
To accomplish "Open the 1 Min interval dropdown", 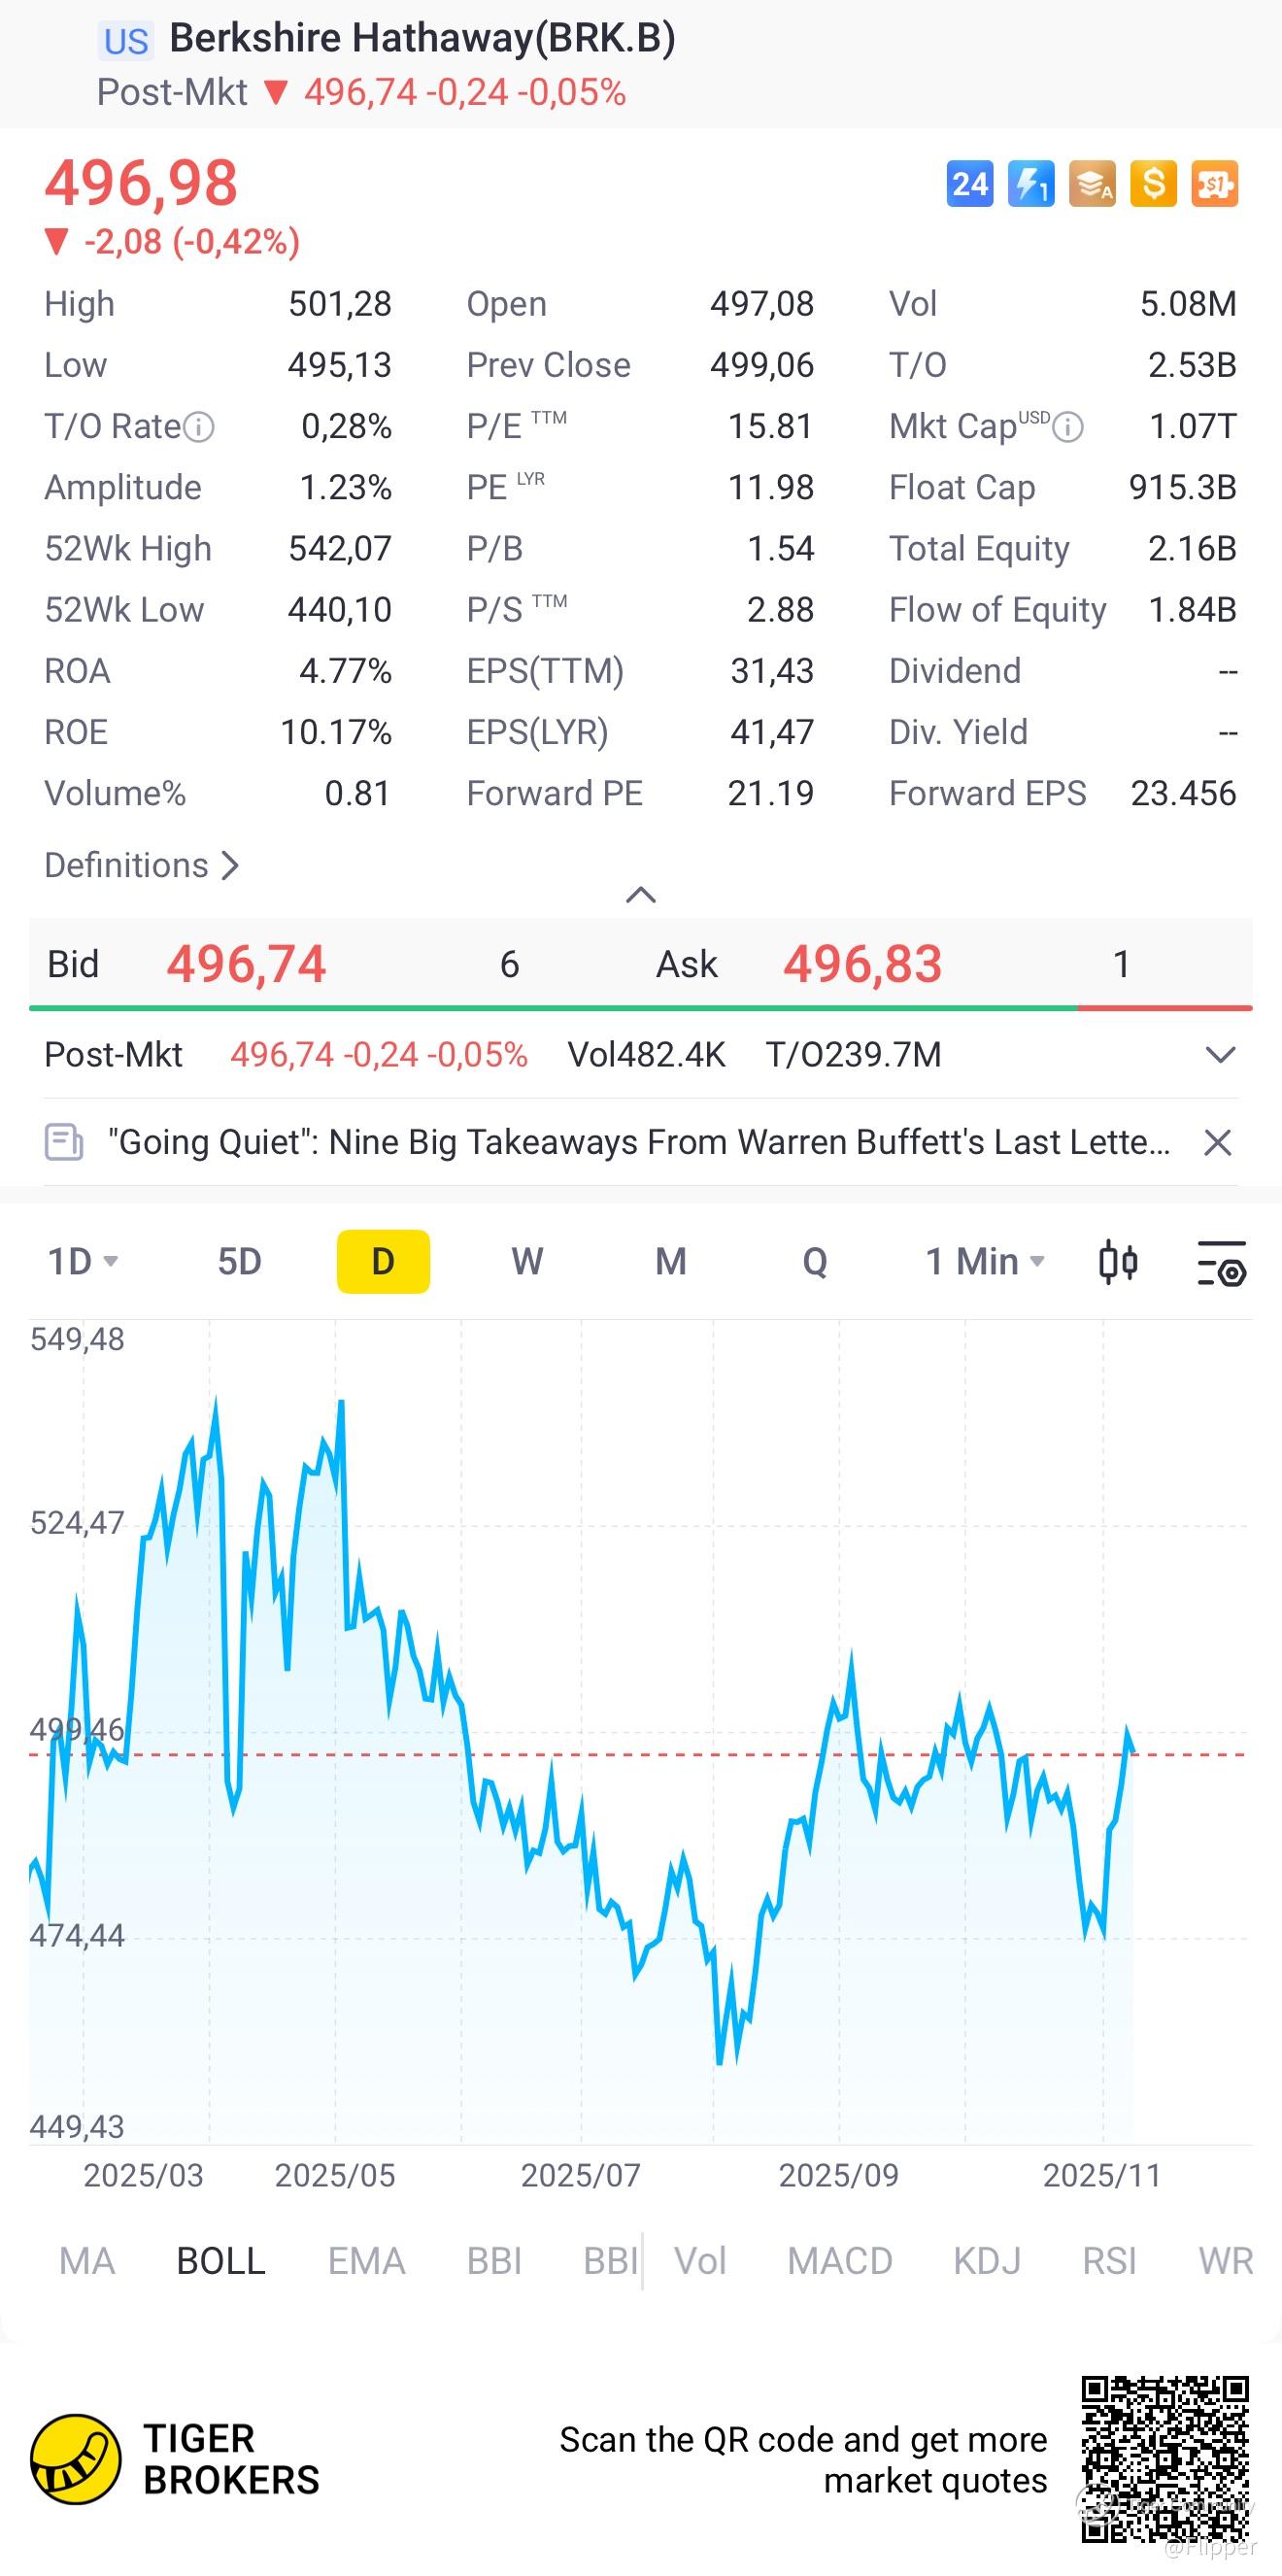I will [985, 1262].
